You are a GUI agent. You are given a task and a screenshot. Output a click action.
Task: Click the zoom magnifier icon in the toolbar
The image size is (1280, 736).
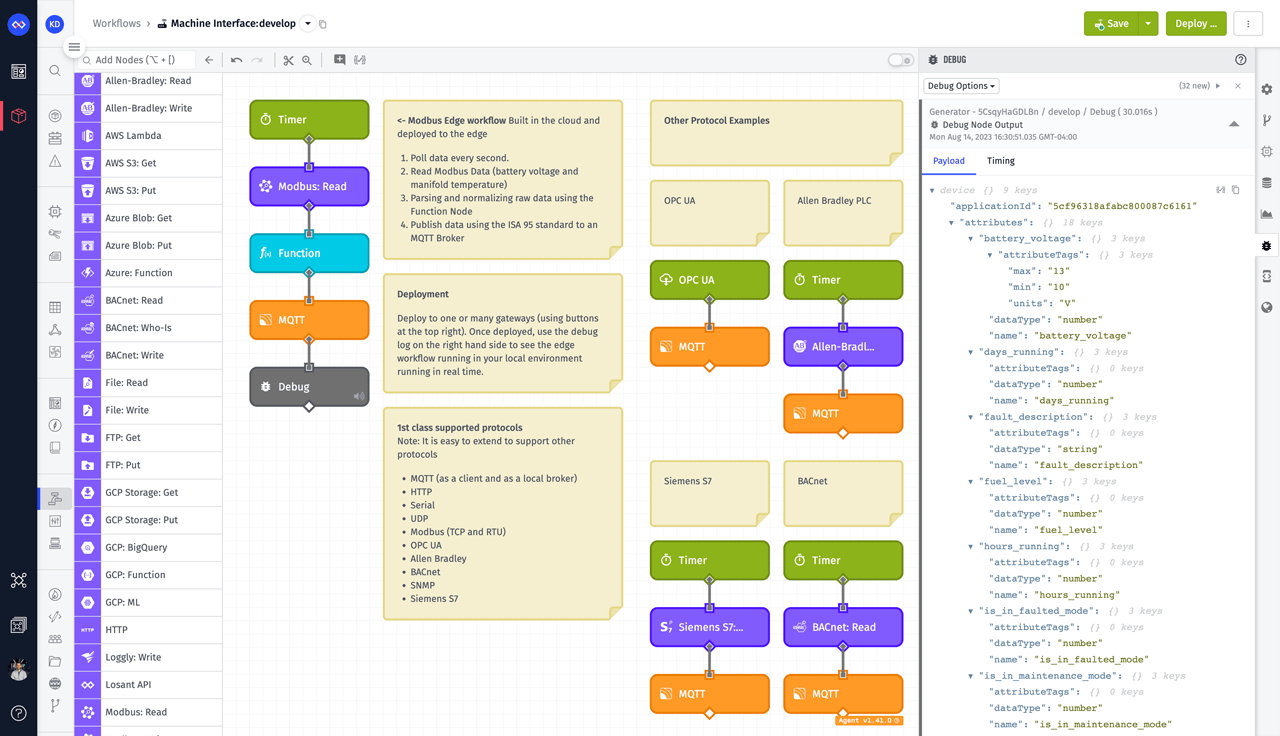coord(307,60)
